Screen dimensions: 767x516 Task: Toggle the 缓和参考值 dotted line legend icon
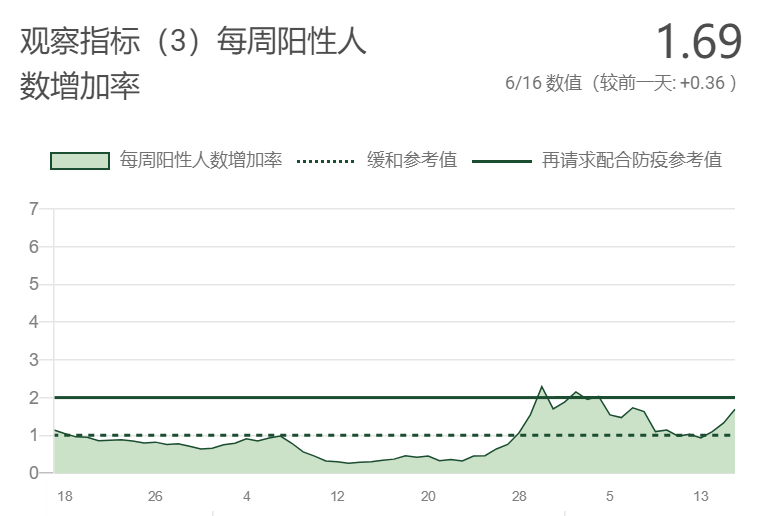coord(325,161)
